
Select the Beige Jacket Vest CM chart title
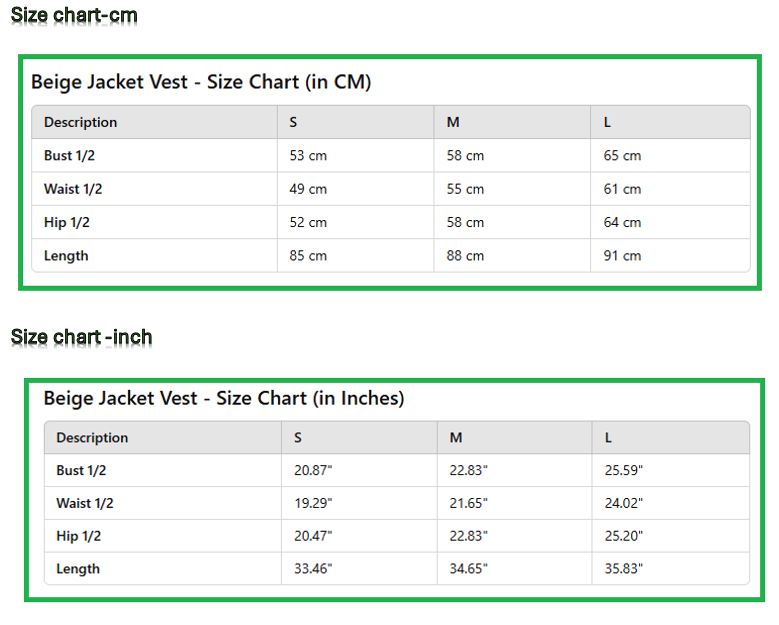[x=201, y=82]
